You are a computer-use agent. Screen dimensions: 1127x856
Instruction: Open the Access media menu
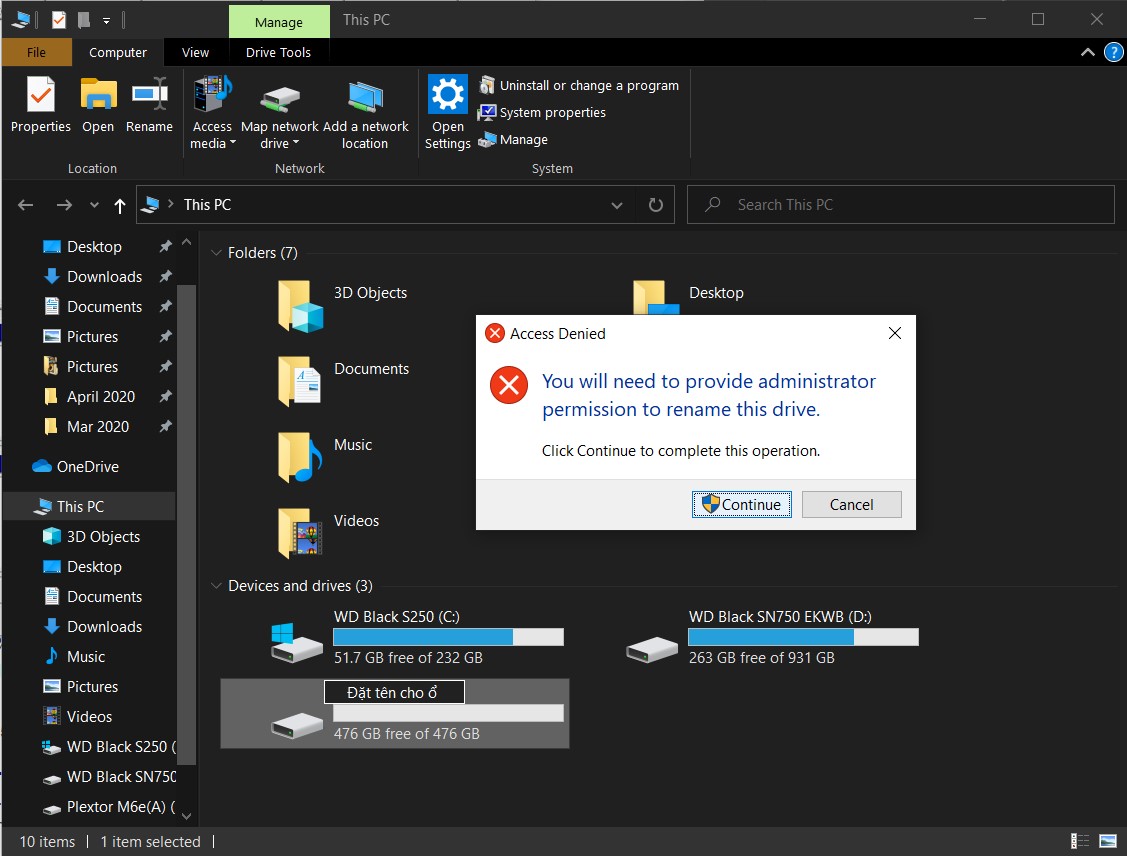click(212, 113)
